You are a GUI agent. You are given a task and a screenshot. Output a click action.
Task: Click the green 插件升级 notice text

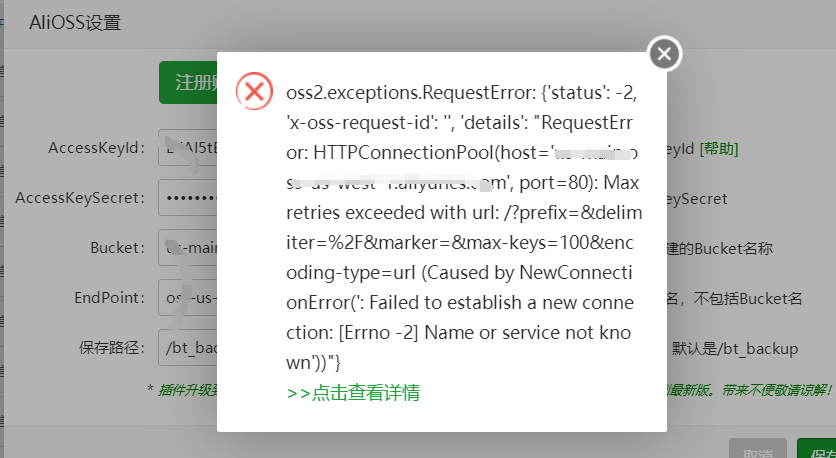point(188,390)
